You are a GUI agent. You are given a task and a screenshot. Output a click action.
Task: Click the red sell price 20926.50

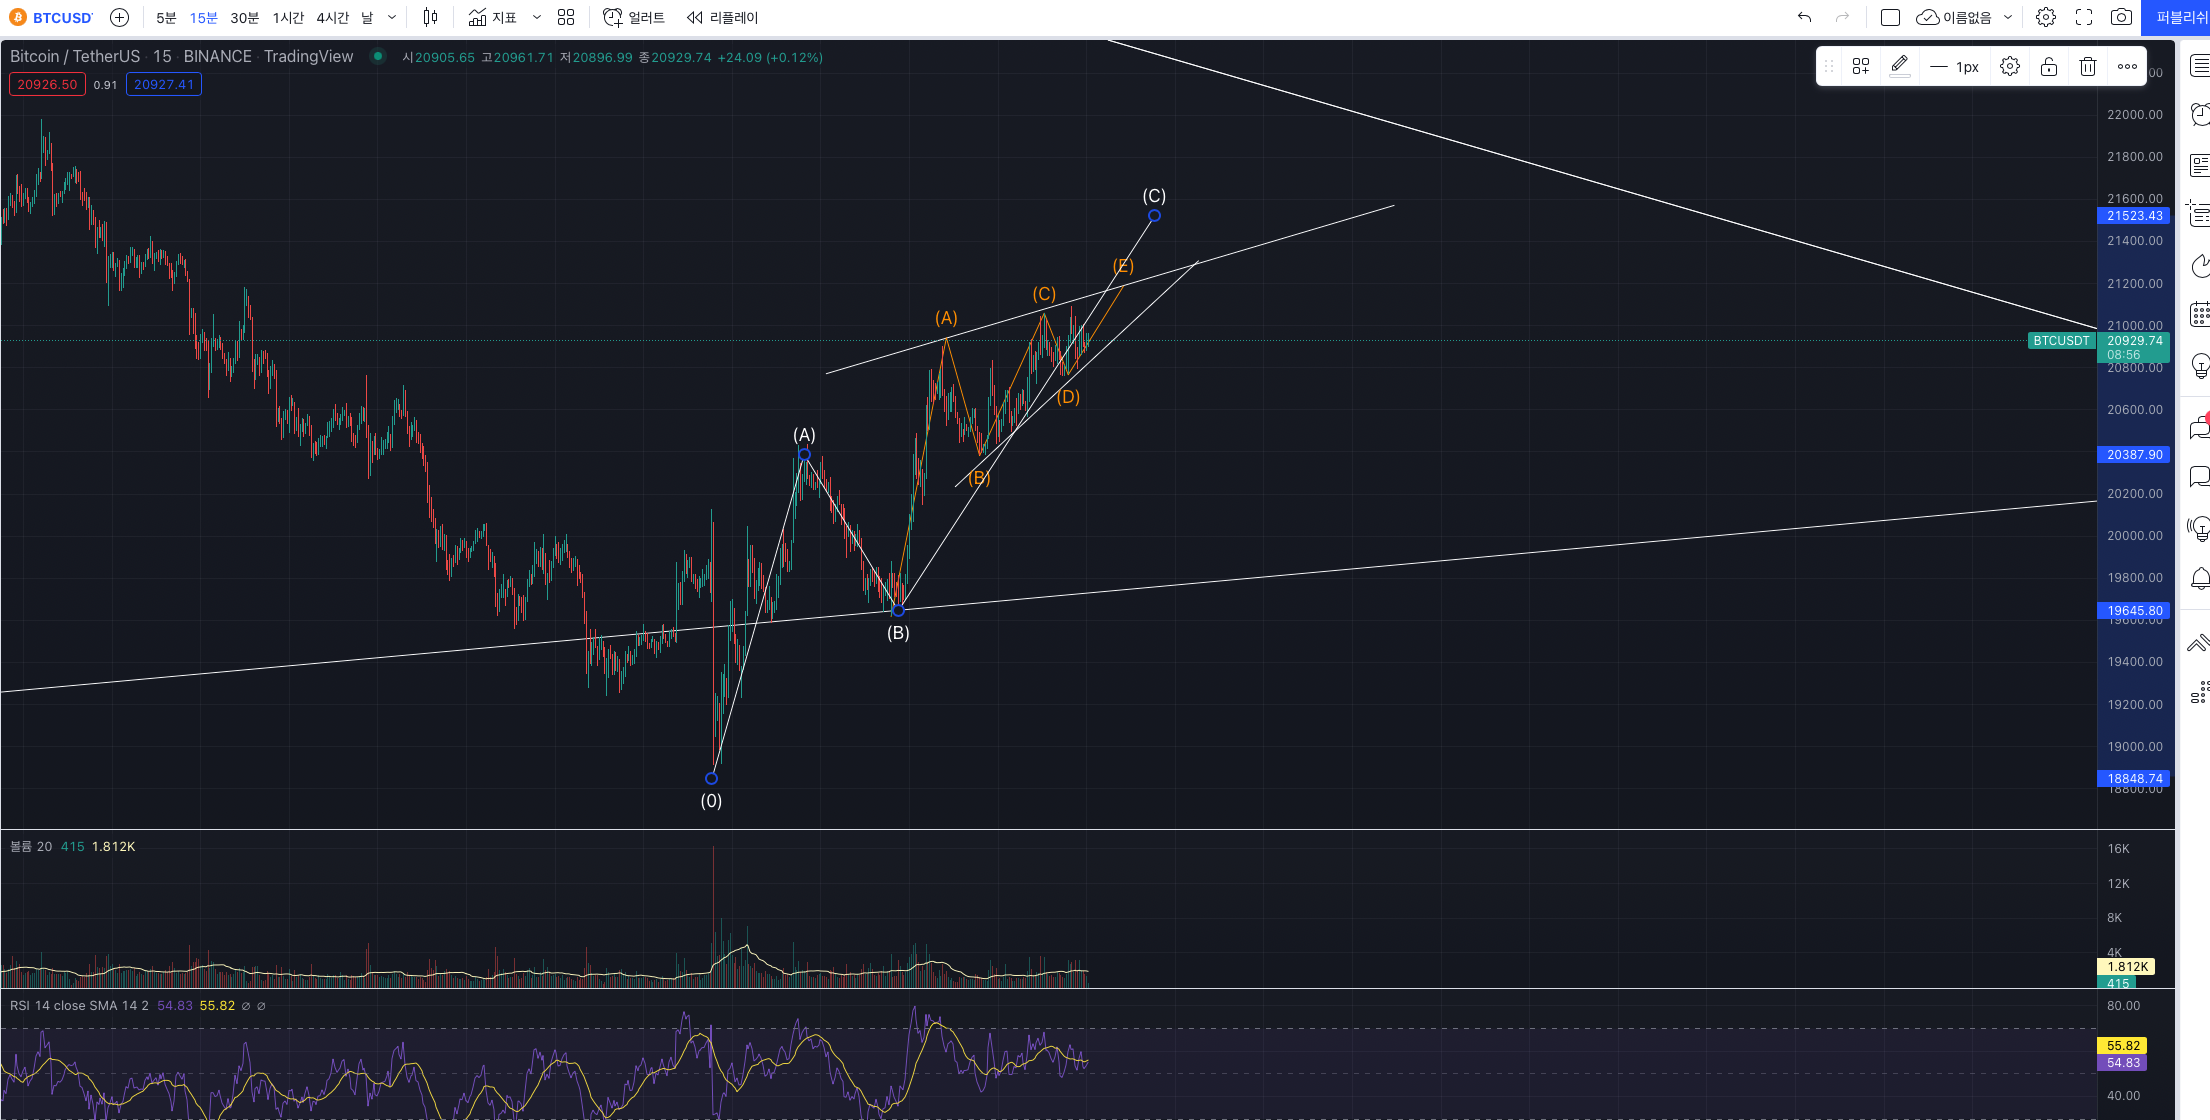[x=47, y=84]
